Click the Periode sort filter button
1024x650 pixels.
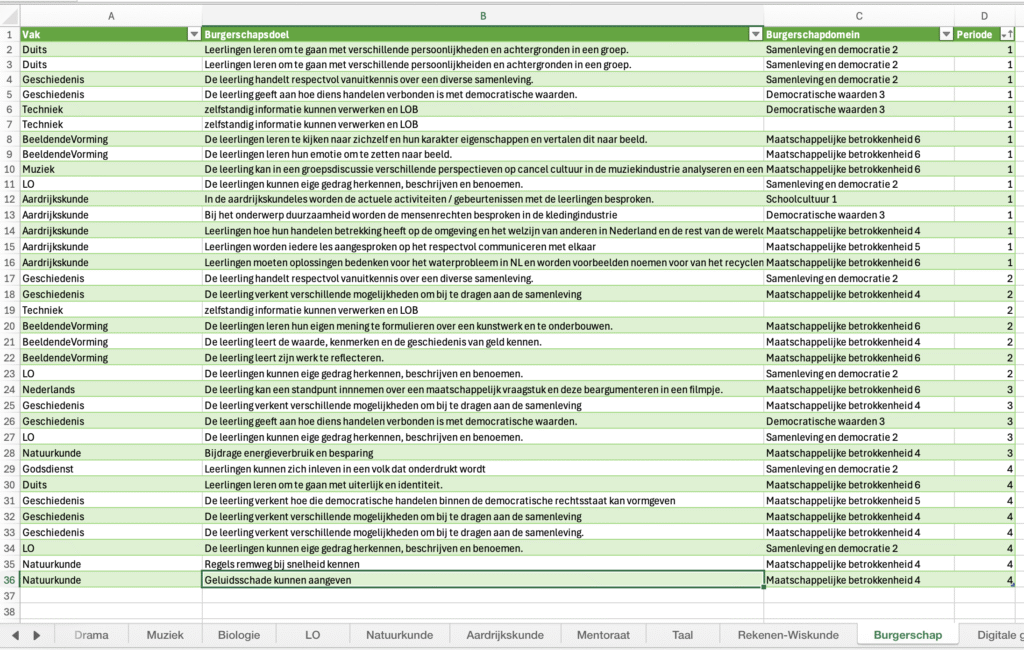point(1006,34)
